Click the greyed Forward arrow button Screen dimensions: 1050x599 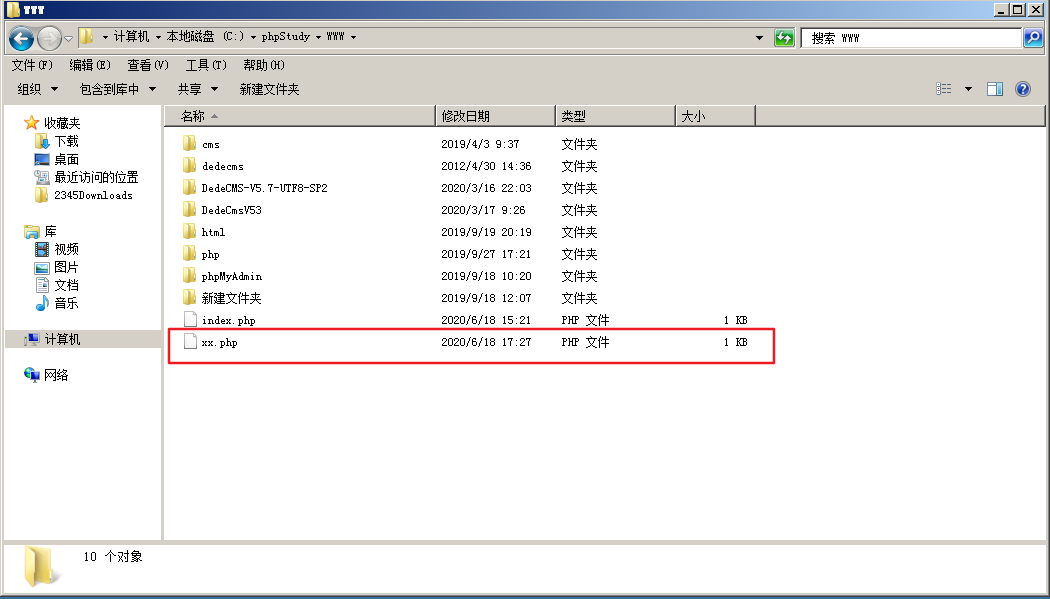pyautogui.click(x=50, y=38)
